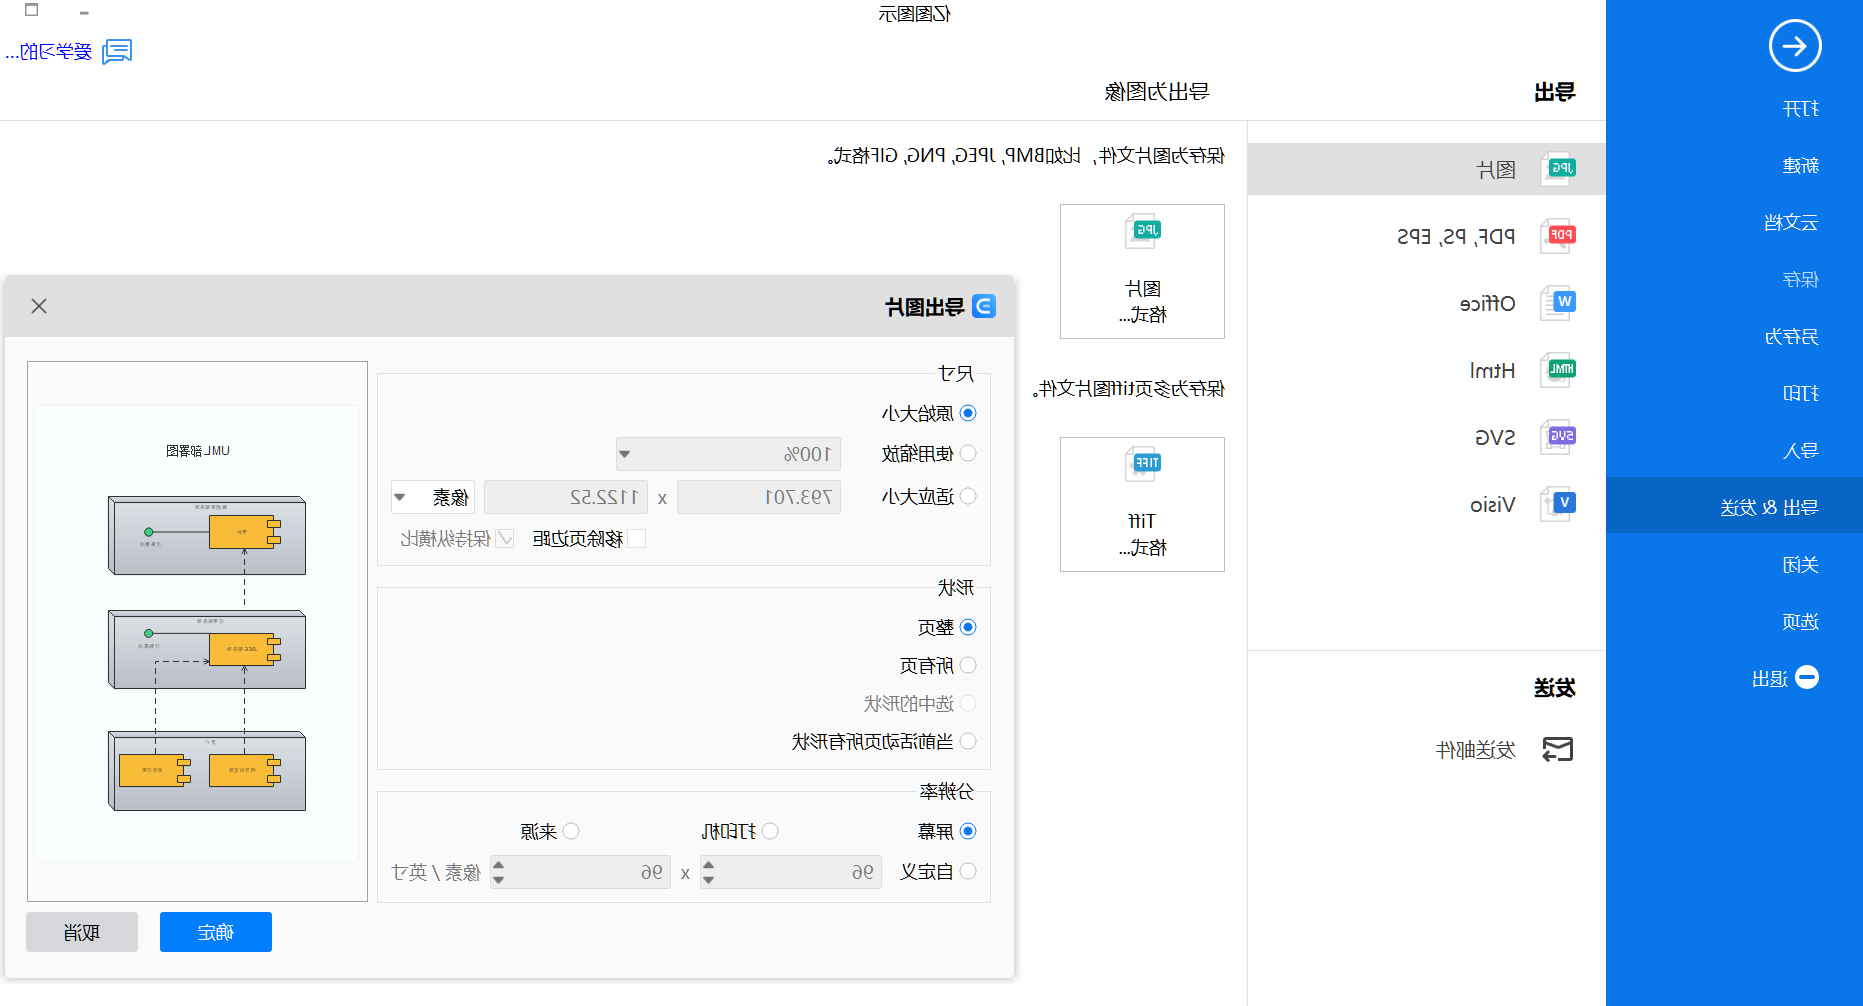This screenshot has width=1863, height=1006.
Task: Click the height field showing 1122.52
Action: [x=566, y=497]
